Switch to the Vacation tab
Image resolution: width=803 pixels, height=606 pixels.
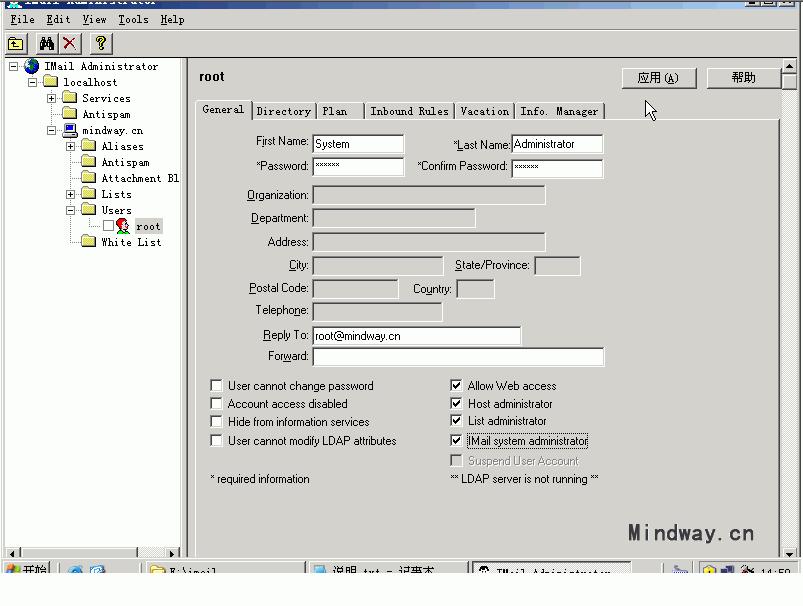coord(484,111)
